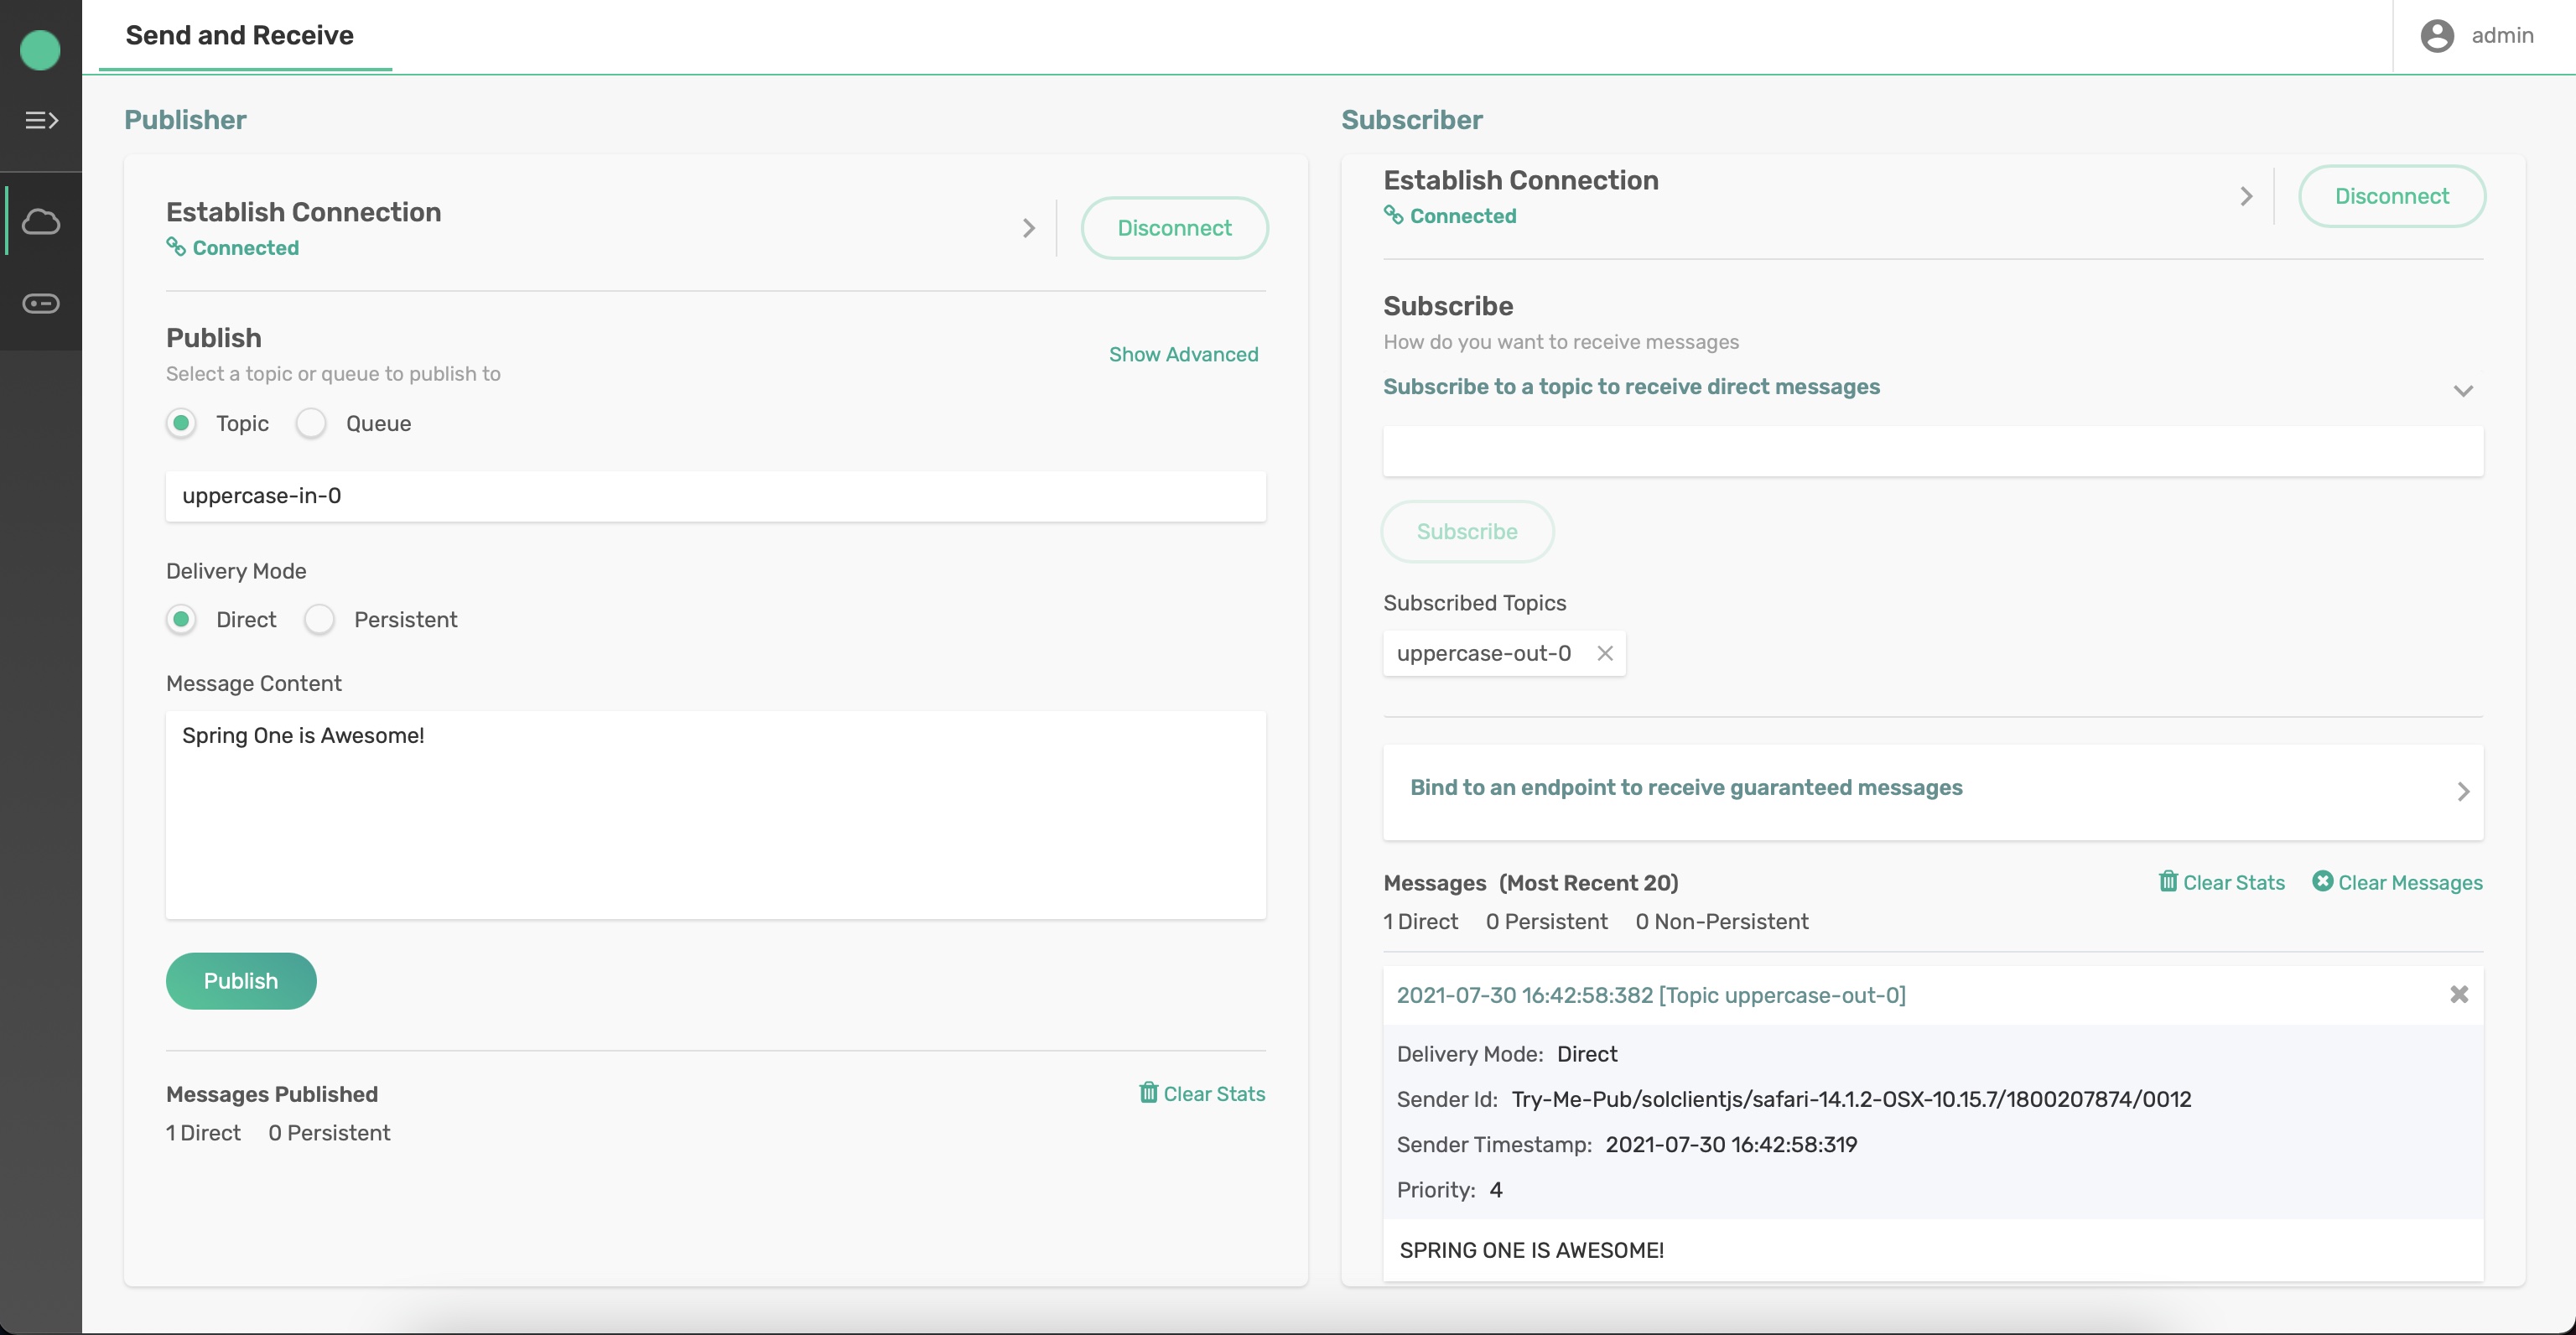
Task: Expand the sidebar navigation menu icon
Action: (x=41, y=120)
